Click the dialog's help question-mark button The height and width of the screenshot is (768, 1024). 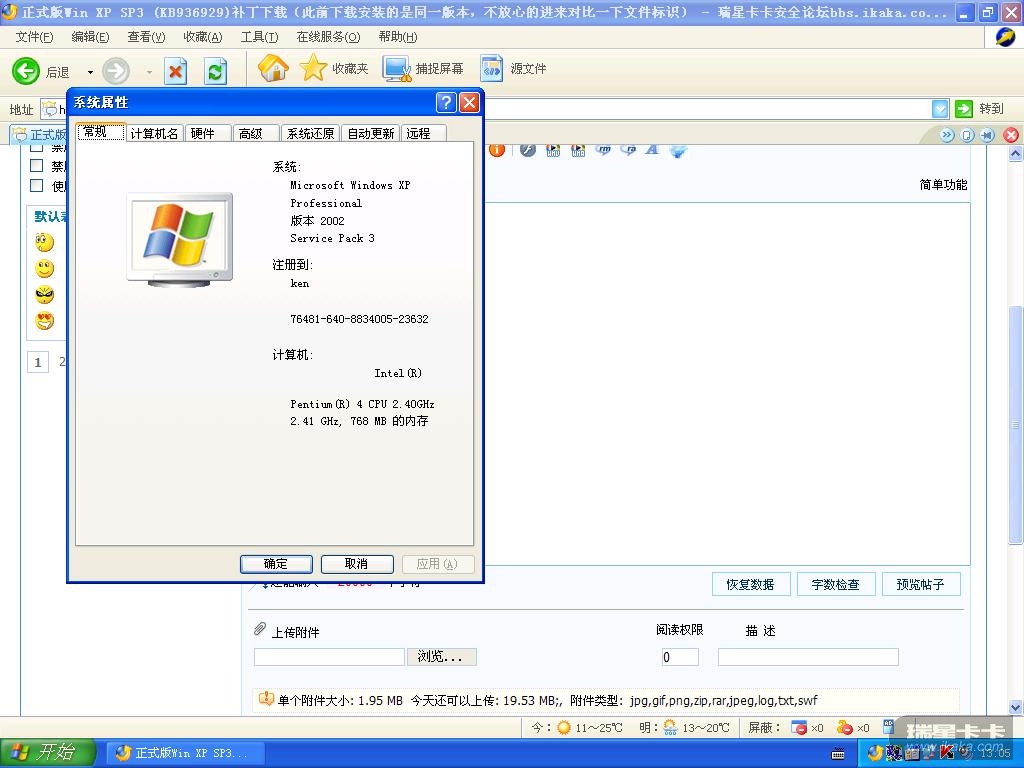point(446,103)
